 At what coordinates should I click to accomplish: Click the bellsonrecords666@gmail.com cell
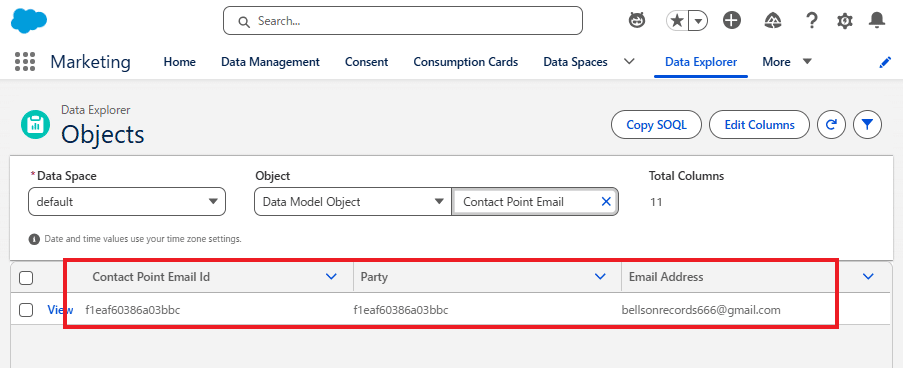point(701,310)
